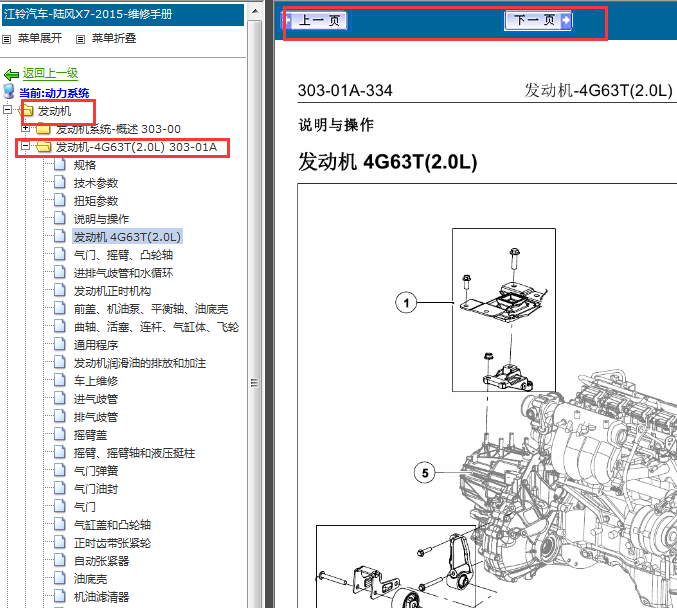
Task: Open the 技术参数 page
Action: (96, 183)
